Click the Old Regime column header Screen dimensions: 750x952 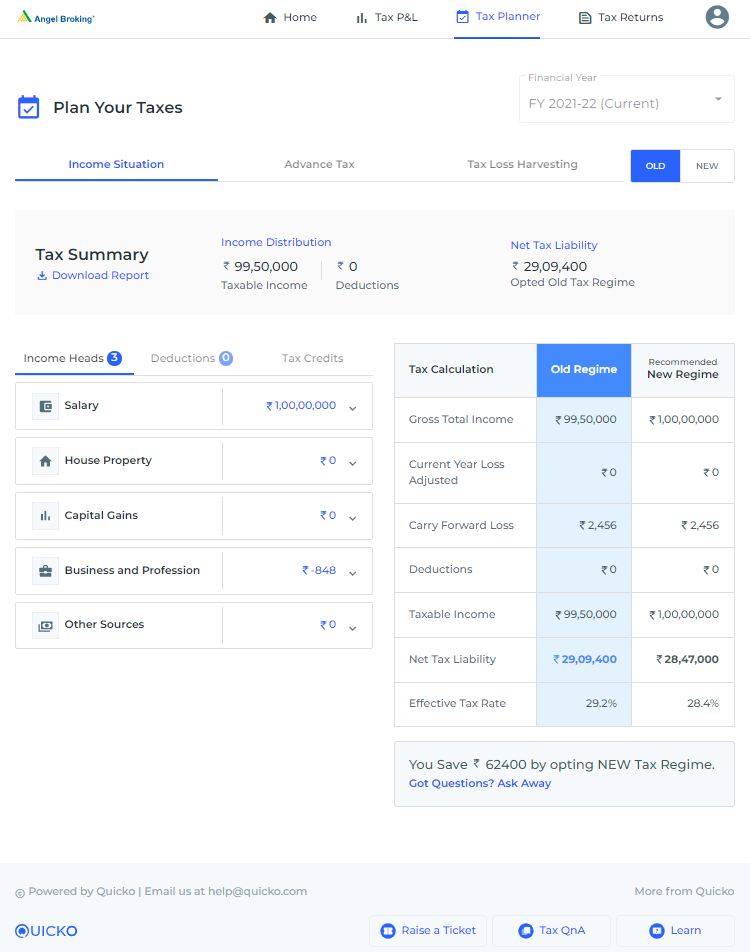584,370
